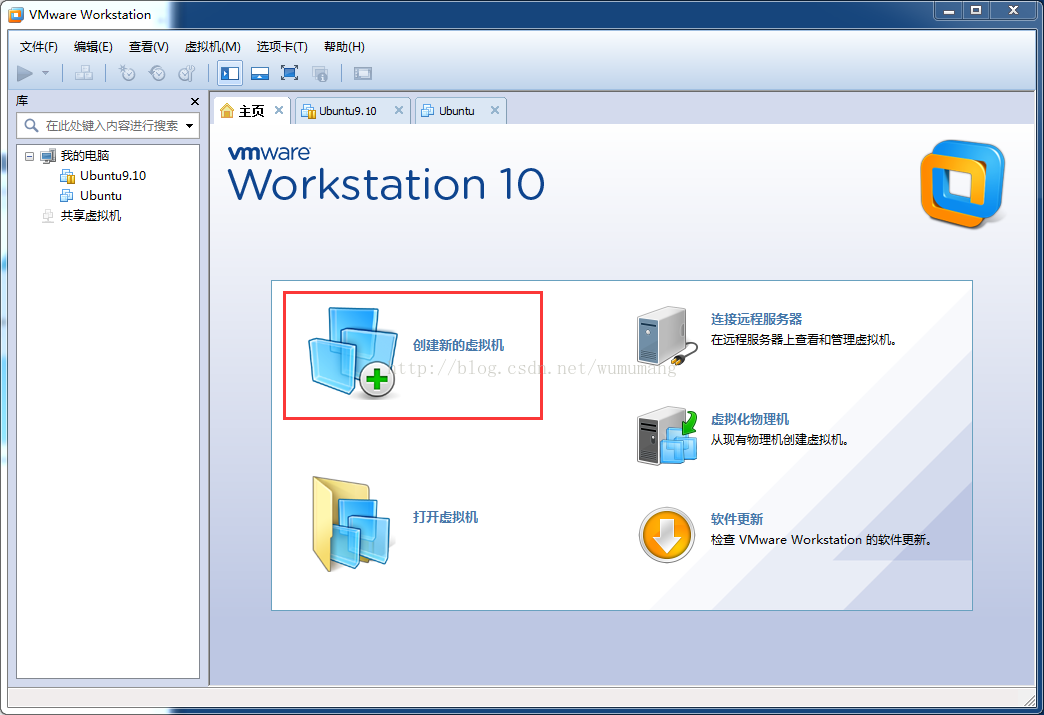Screen dimensions: 1044x715
Task: Enter full screen mode via toolbar icon
Action: (290, 73)
